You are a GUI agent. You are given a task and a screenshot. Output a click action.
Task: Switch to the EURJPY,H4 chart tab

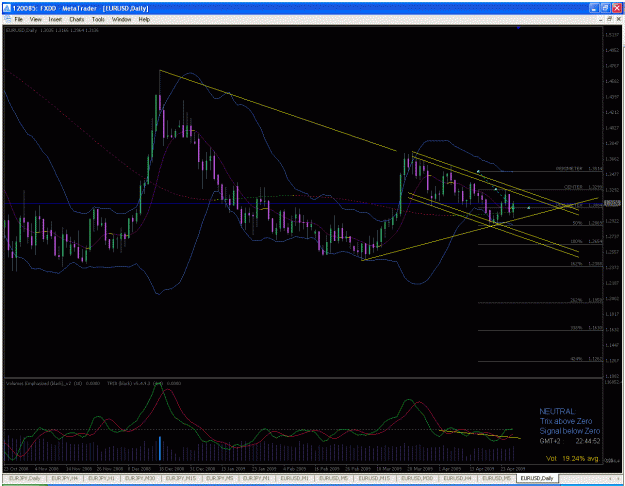click(x=65, y=478)
